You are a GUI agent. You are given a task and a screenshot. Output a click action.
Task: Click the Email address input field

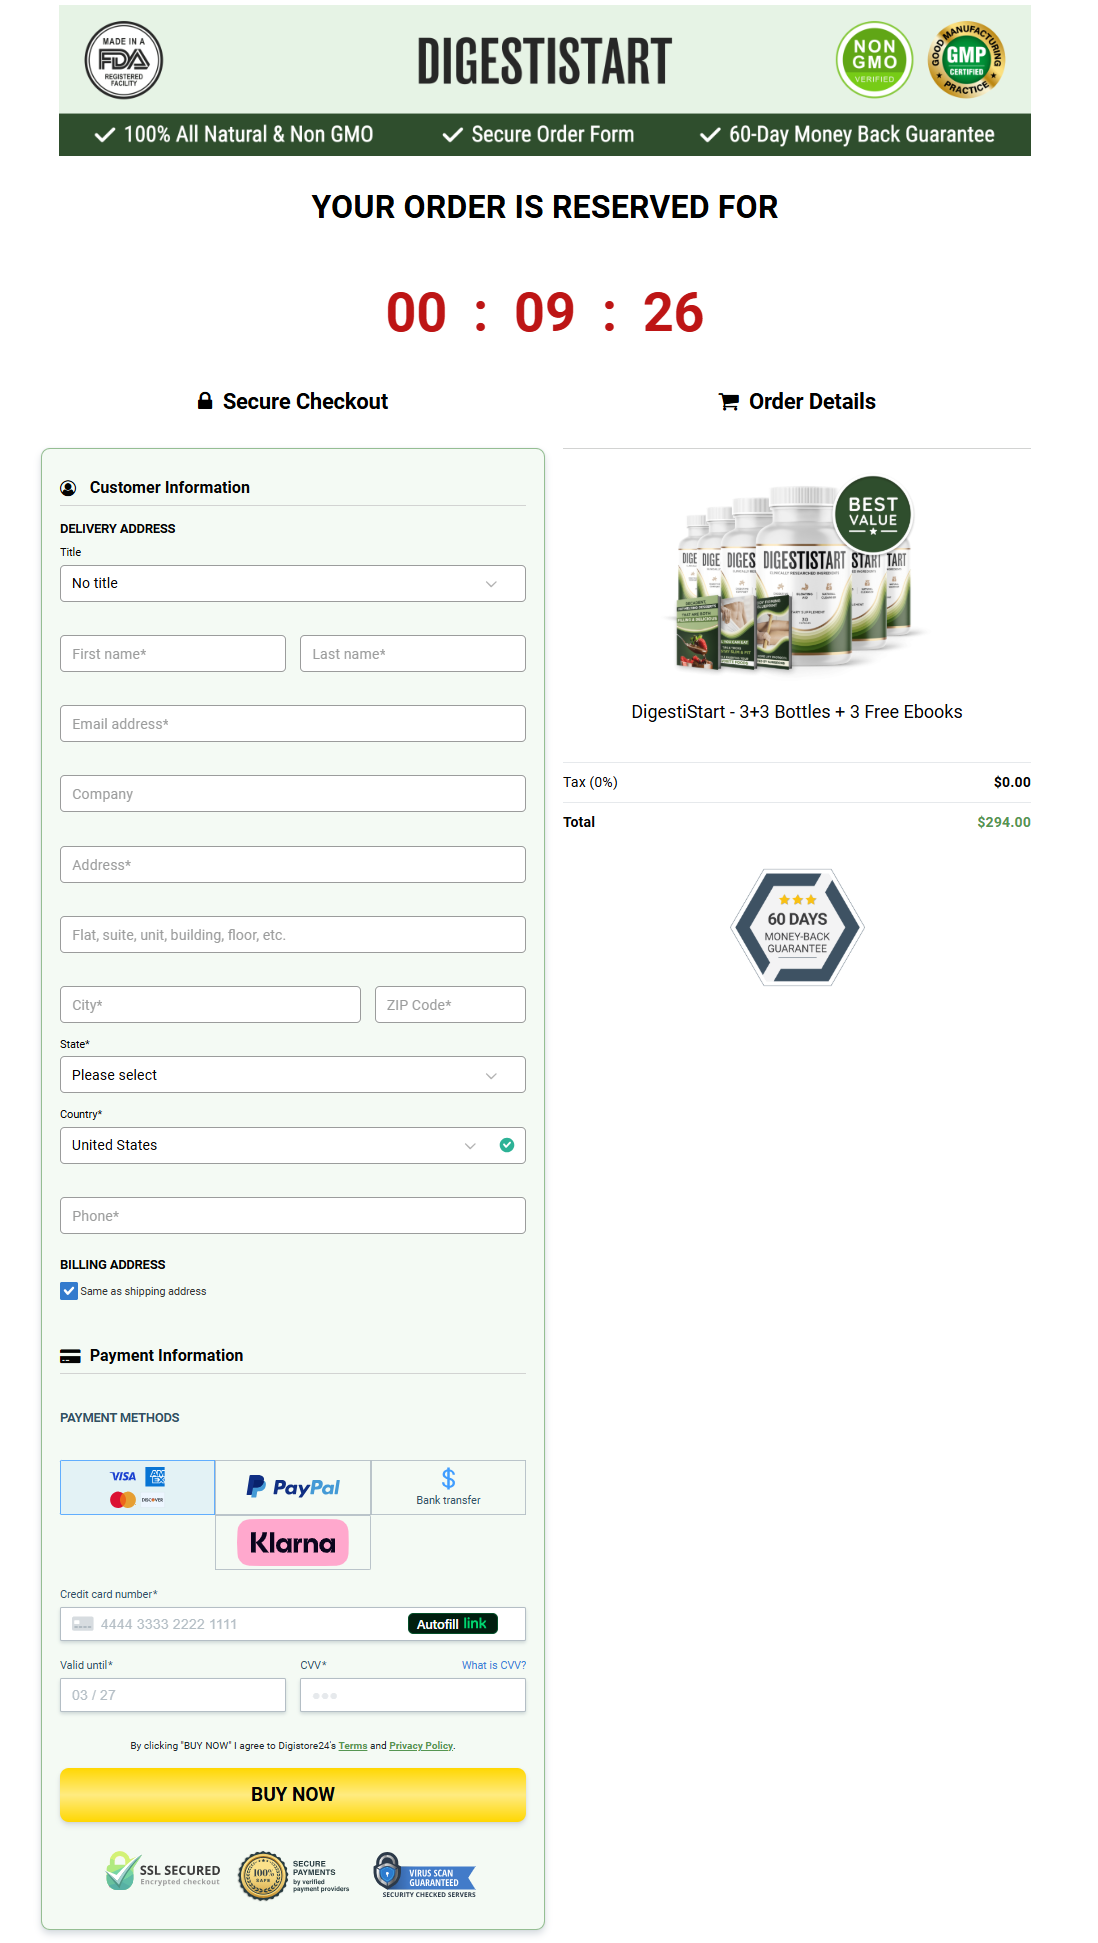[x=293, y=724]
